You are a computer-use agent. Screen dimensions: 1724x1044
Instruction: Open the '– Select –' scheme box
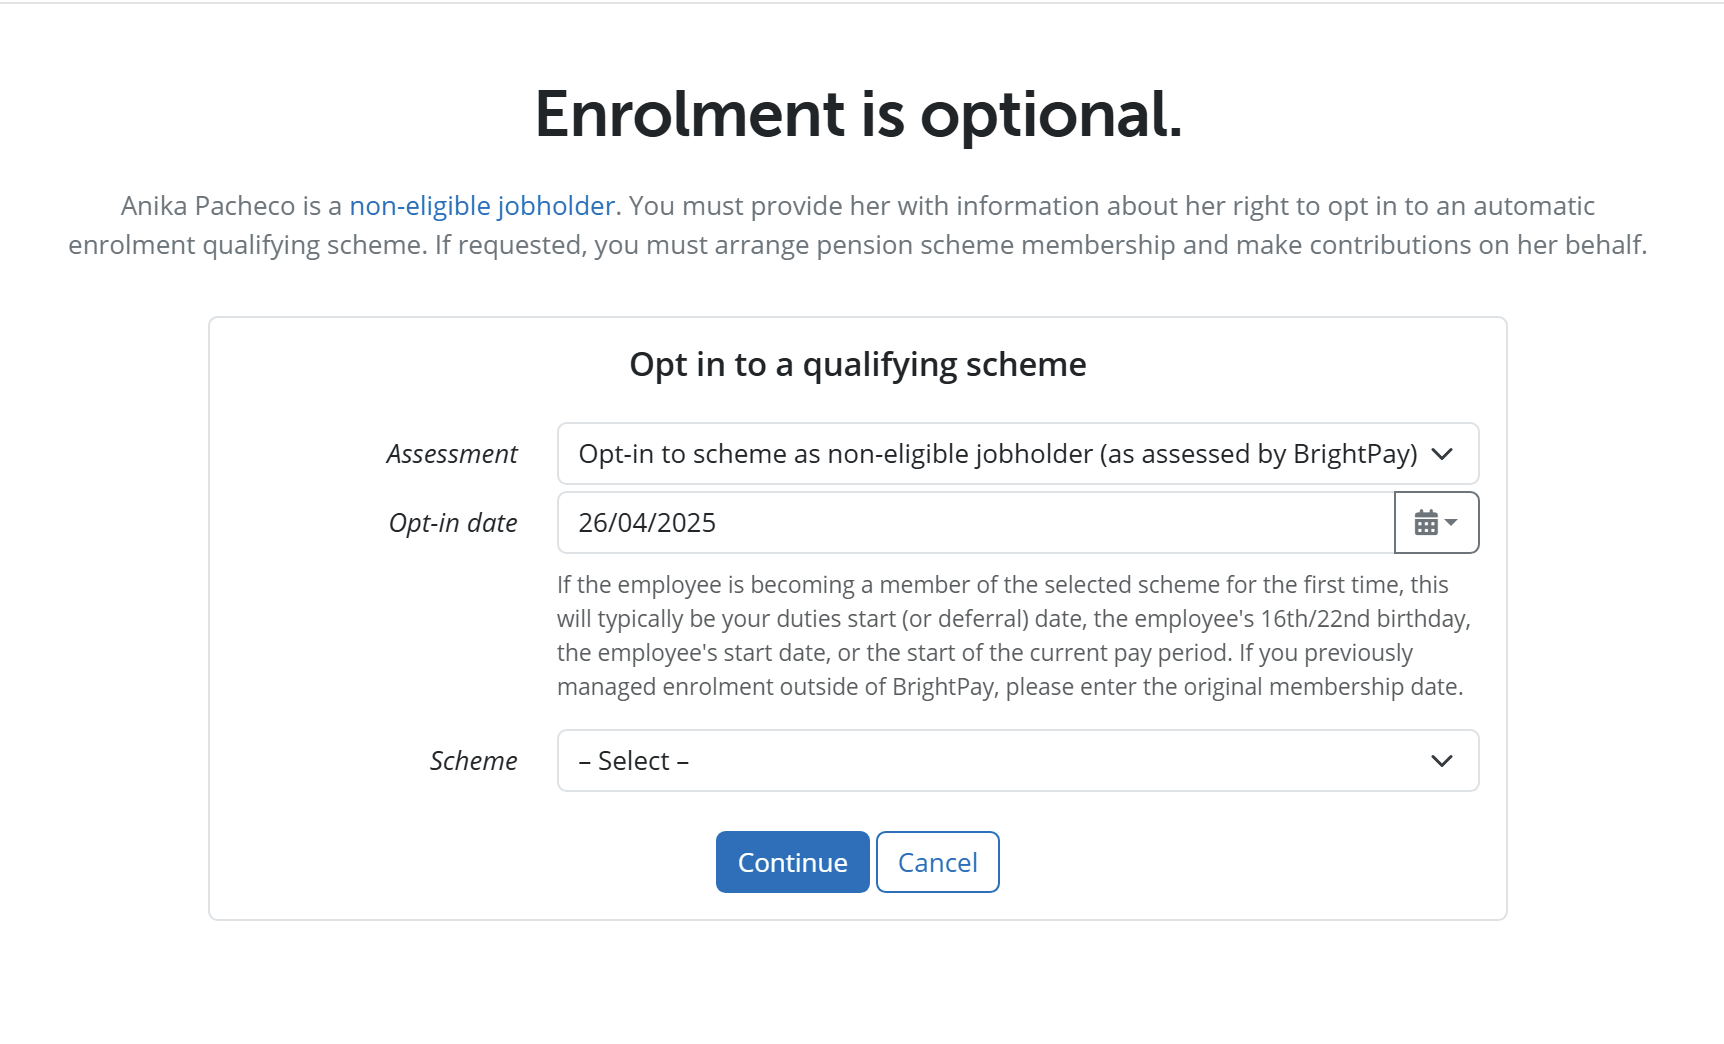(1018, 761)
